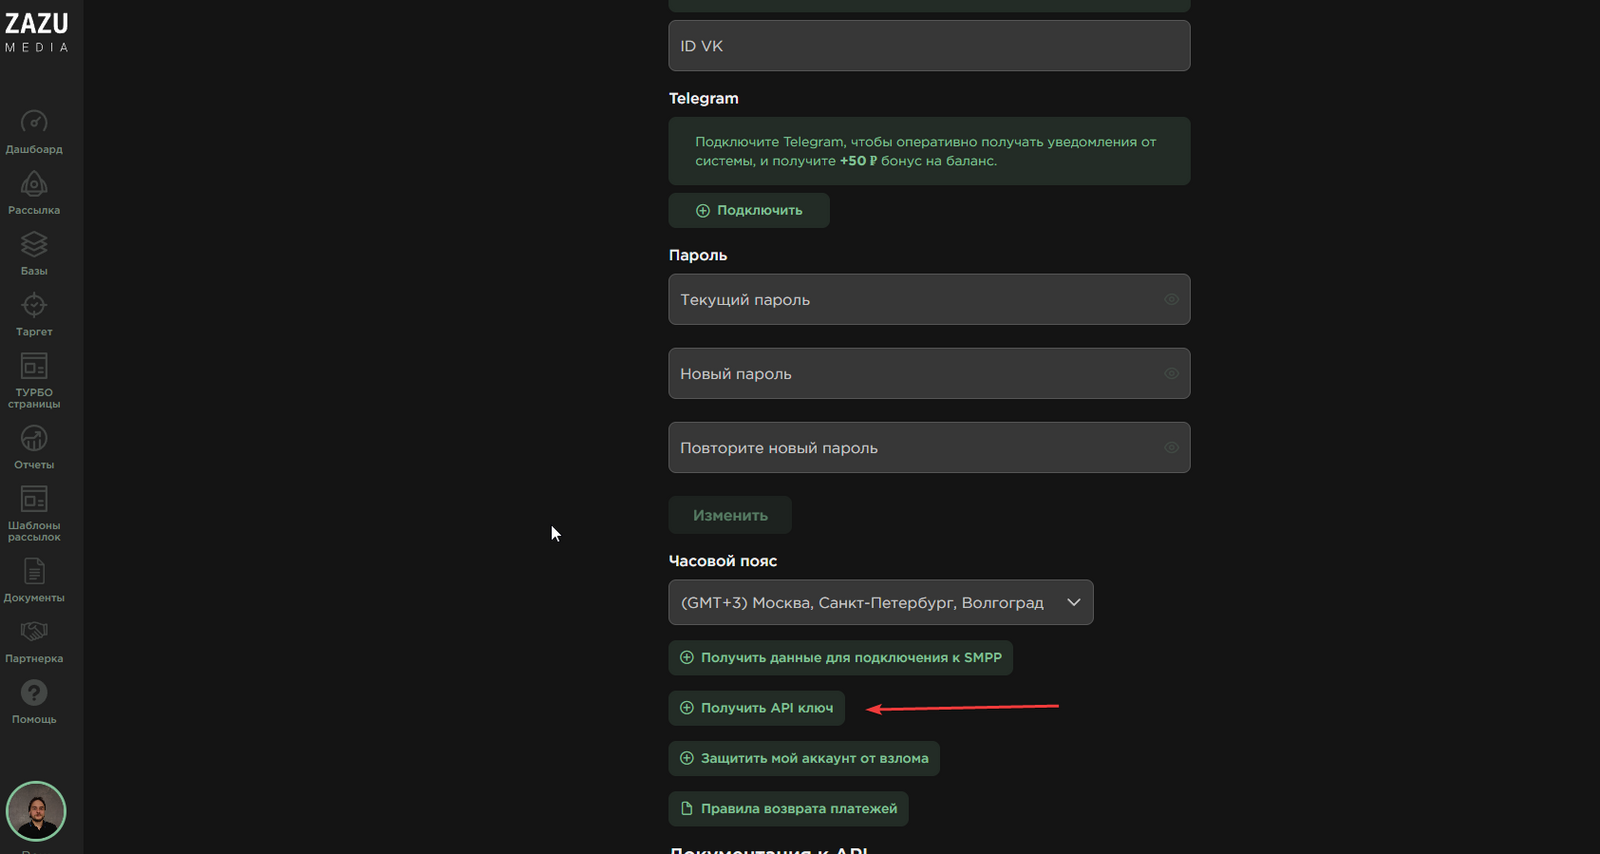The image size is (1600, 854).
Task: Open ТУРБО страницы sidebar icon
Action: click(34, 367)
